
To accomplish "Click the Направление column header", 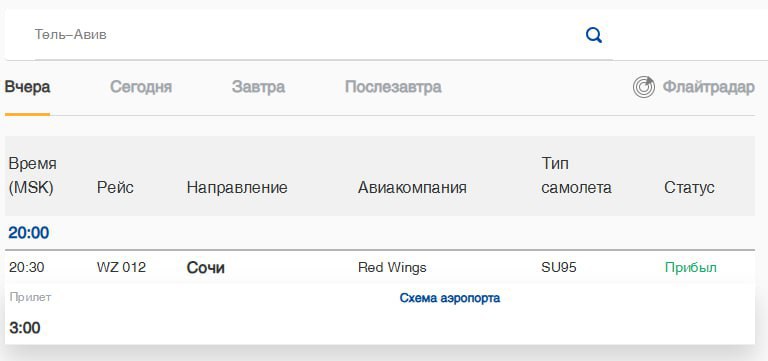I will [237, 187].
